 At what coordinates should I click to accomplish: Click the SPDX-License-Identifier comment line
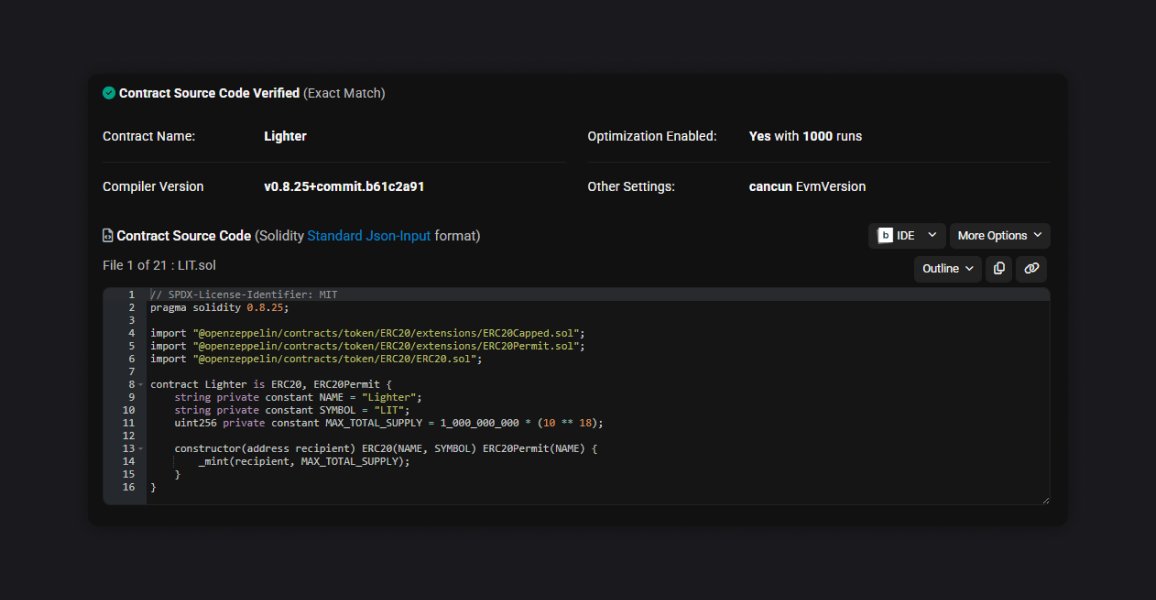click(244, 295)
